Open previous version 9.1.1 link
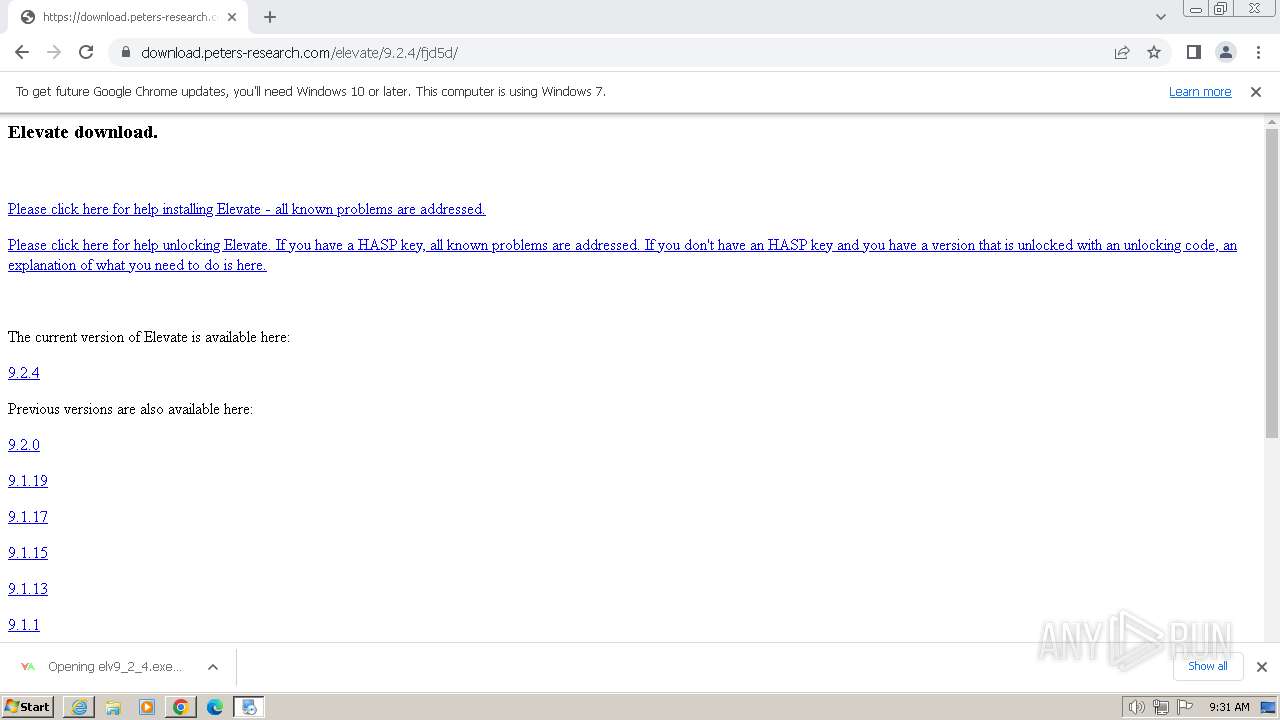1280x720 pixels. coord(24,625)
